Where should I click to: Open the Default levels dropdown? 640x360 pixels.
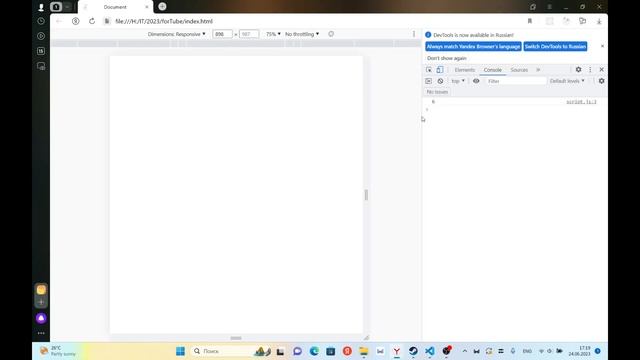point(567,81)
